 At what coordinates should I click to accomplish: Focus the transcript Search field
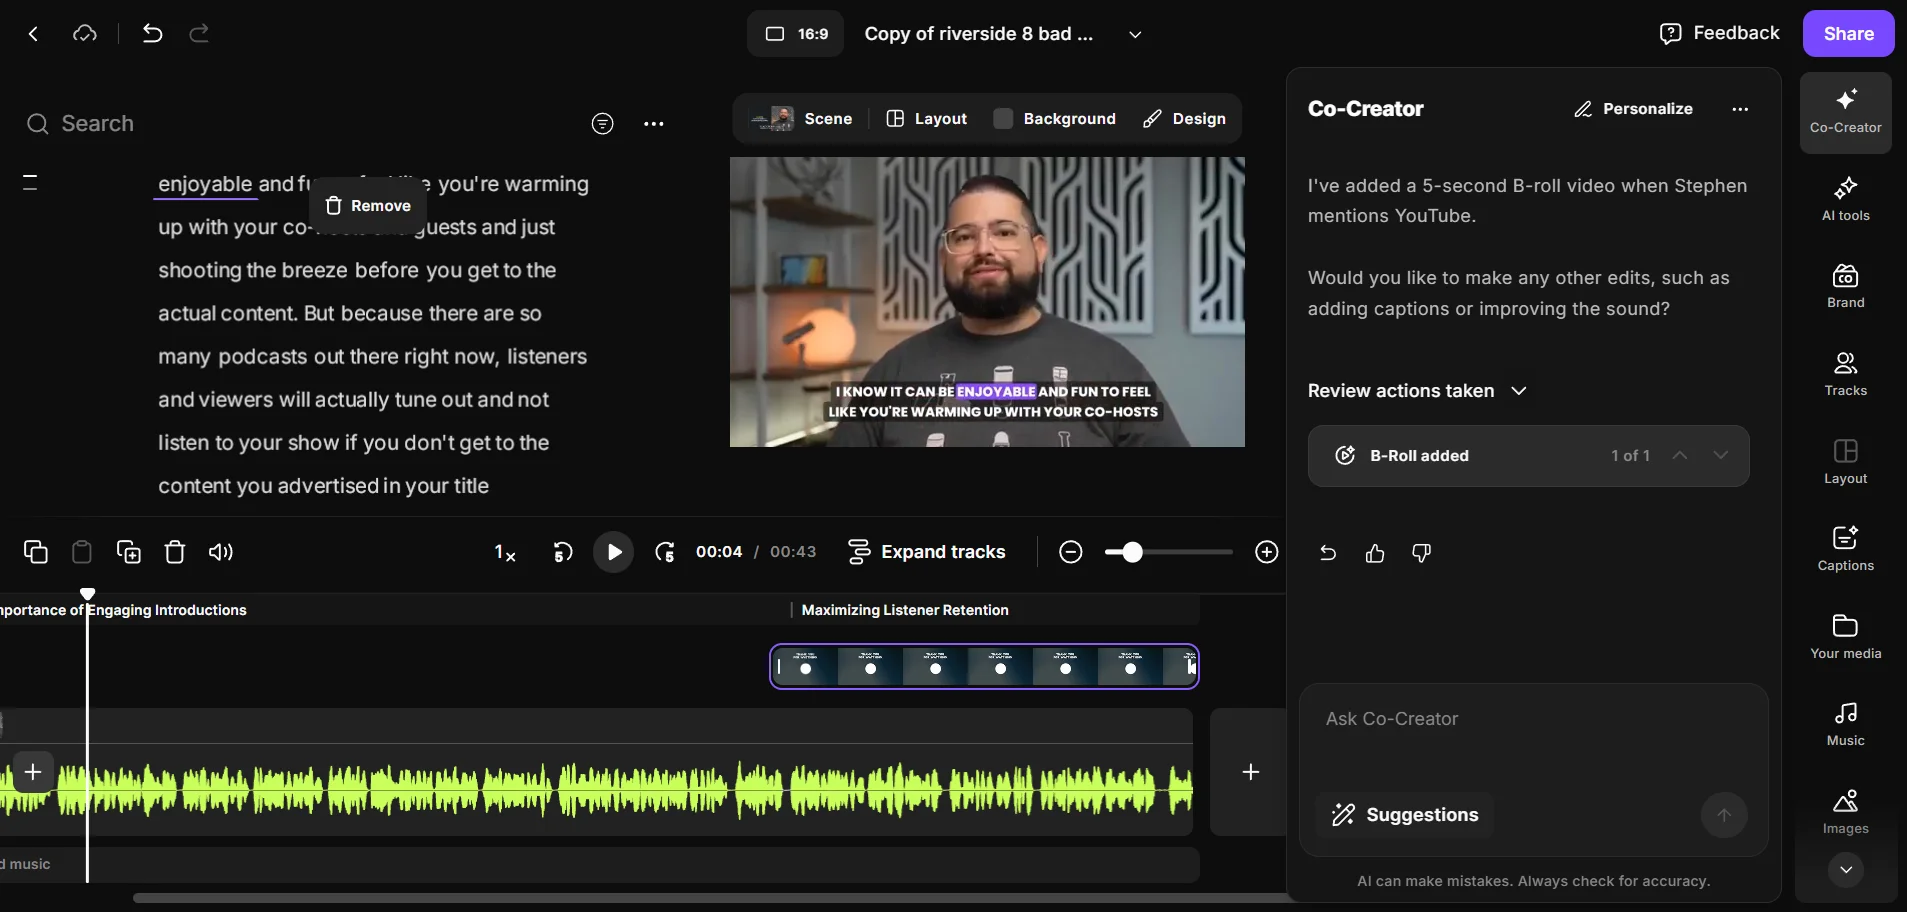point(300,124)
